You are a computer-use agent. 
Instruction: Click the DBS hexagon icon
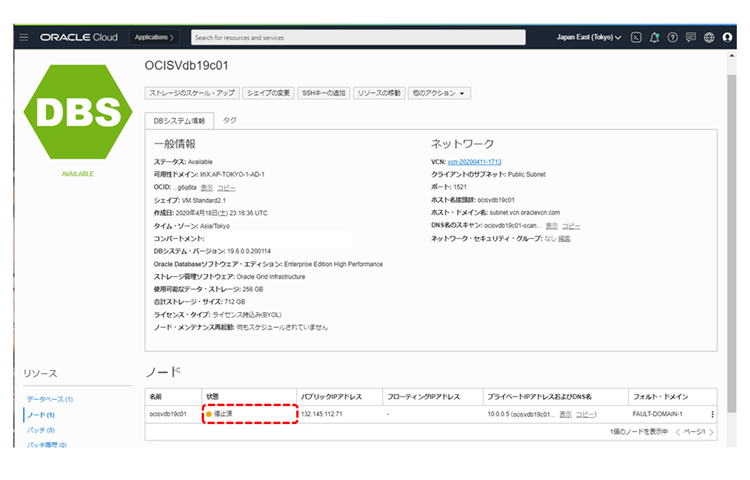coord(78,112)
